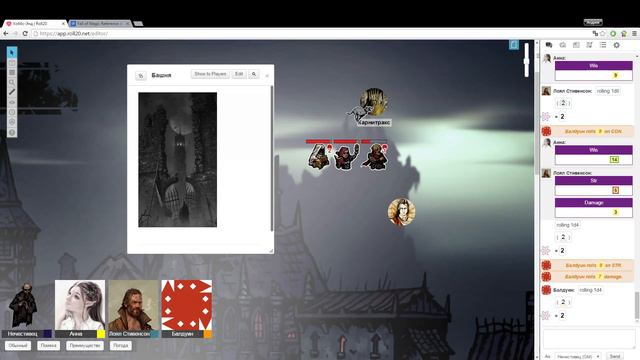Click the Преимущество macro button
This screenshot has height=360, width=640.
(x=85, y=346)
